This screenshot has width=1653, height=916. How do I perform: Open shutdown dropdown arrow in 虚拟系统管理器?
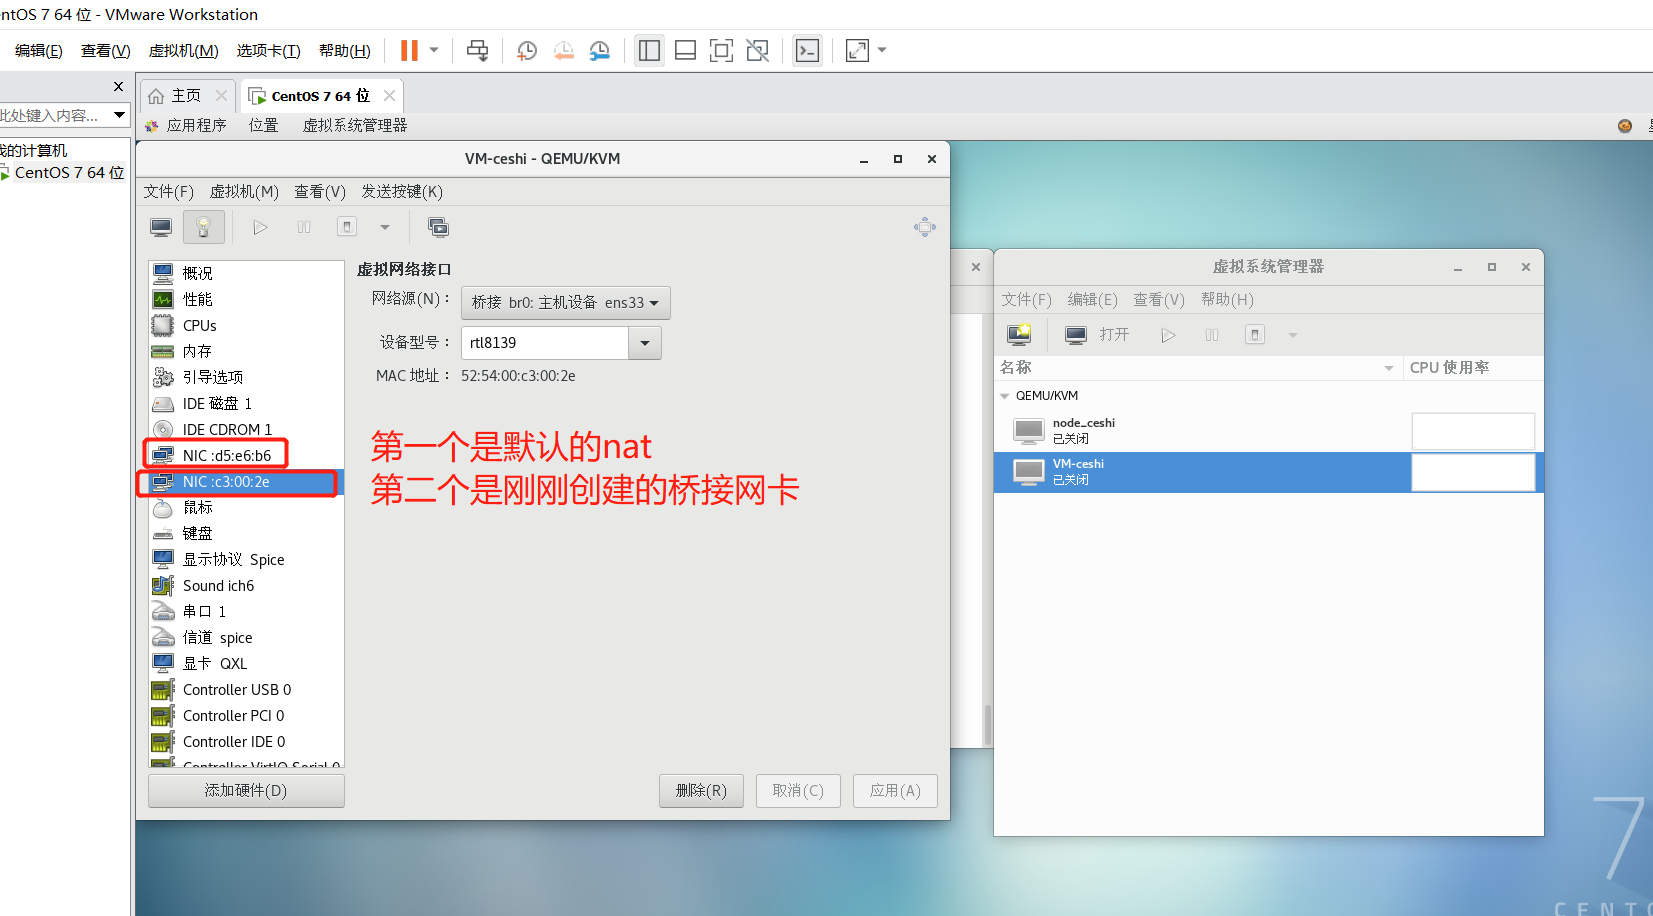point(1292,335)
